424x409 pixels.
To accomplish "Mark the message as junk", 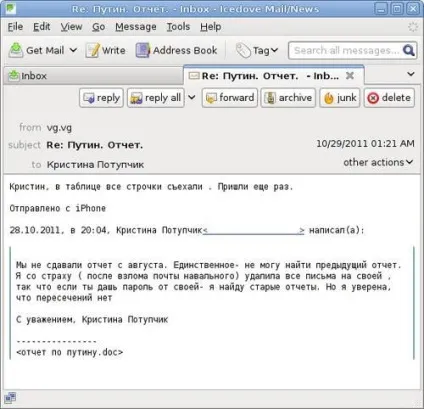I will [340, 98].
